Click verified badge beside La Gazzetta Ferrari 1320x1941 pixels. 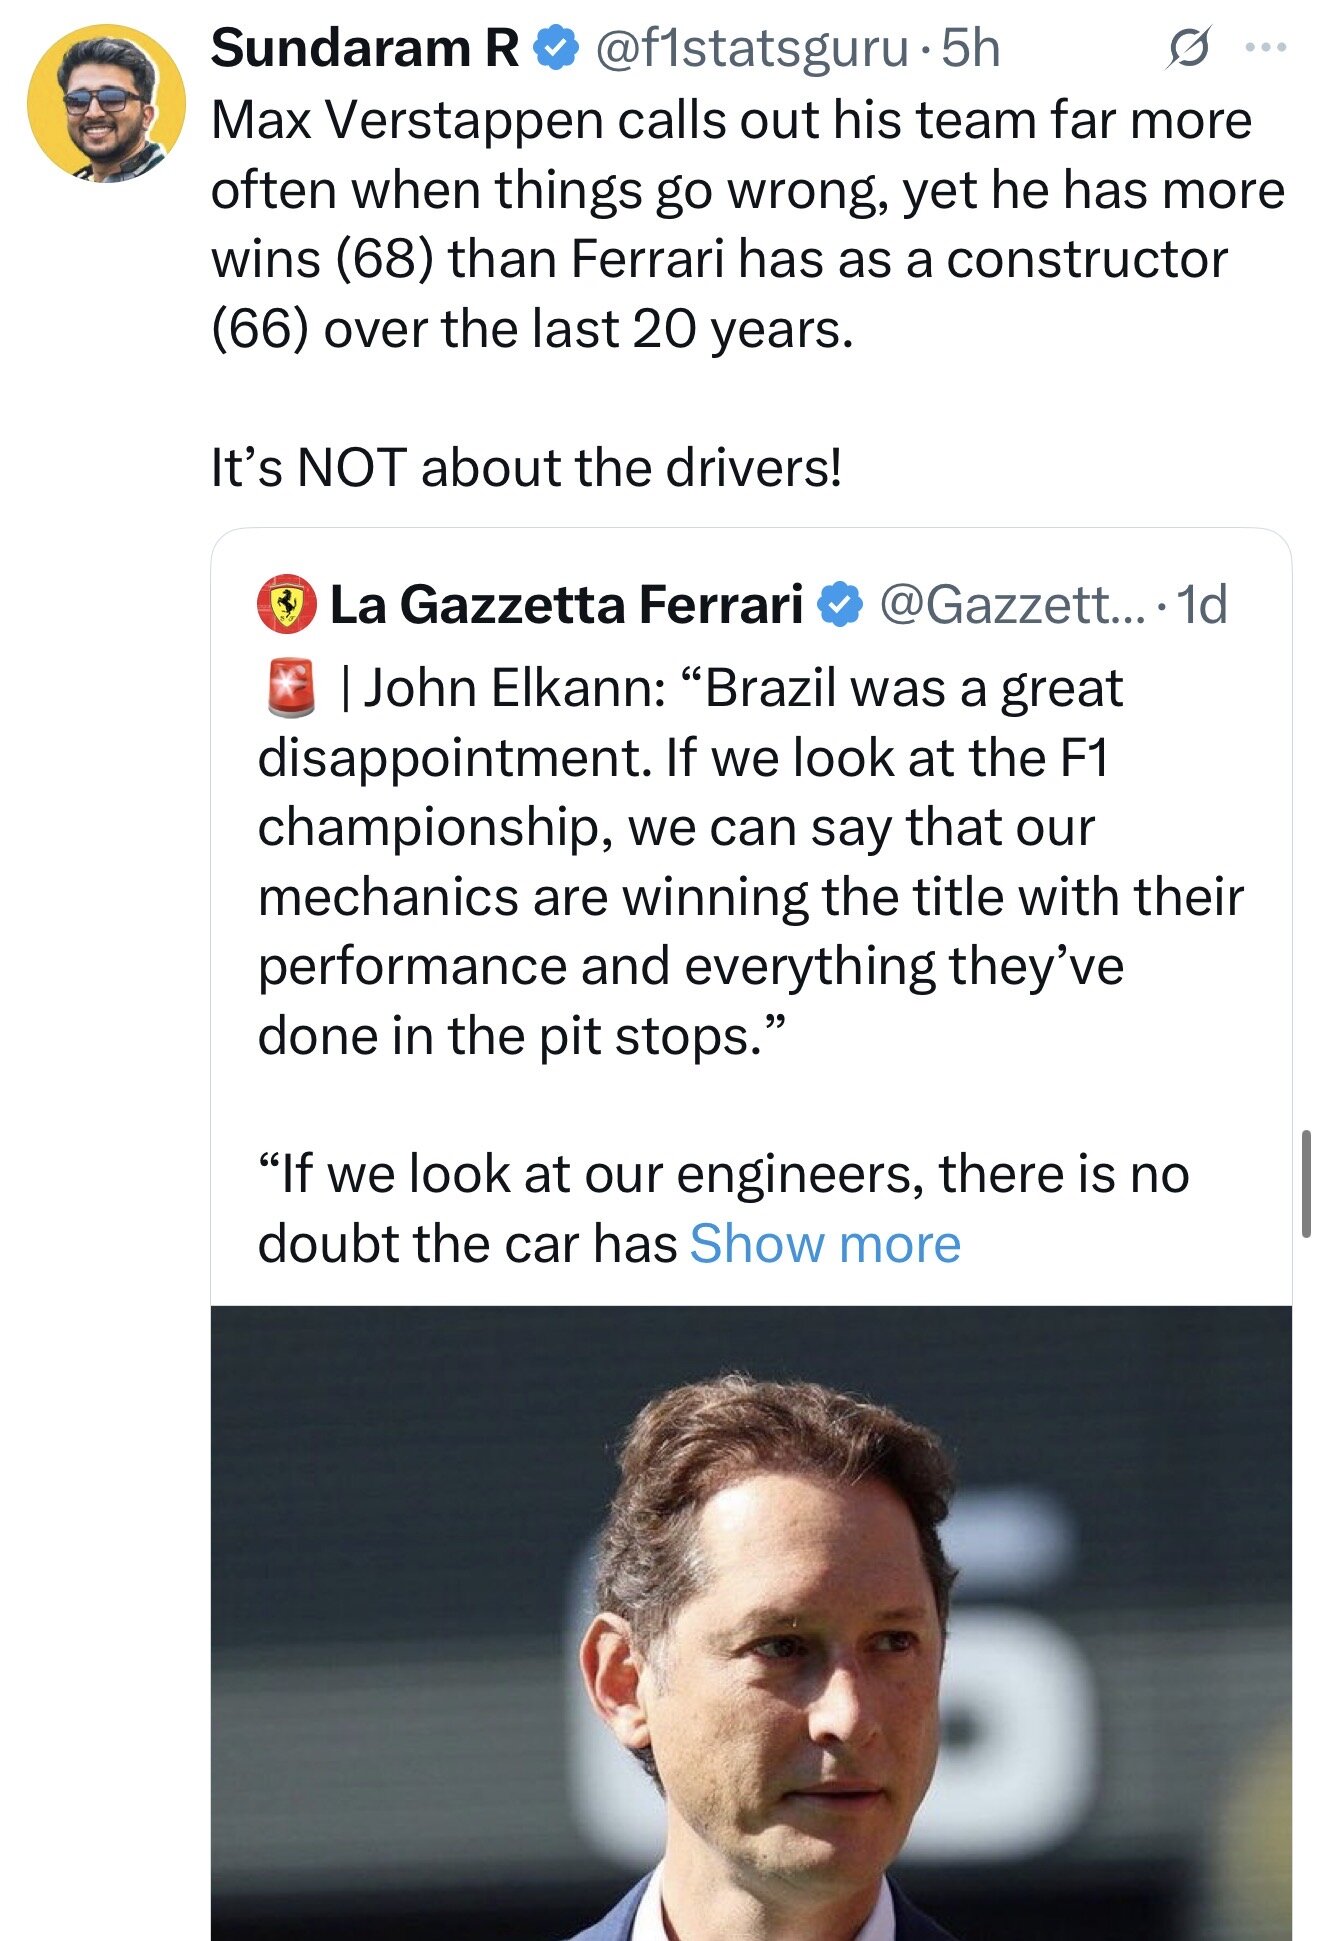[841, 604]
